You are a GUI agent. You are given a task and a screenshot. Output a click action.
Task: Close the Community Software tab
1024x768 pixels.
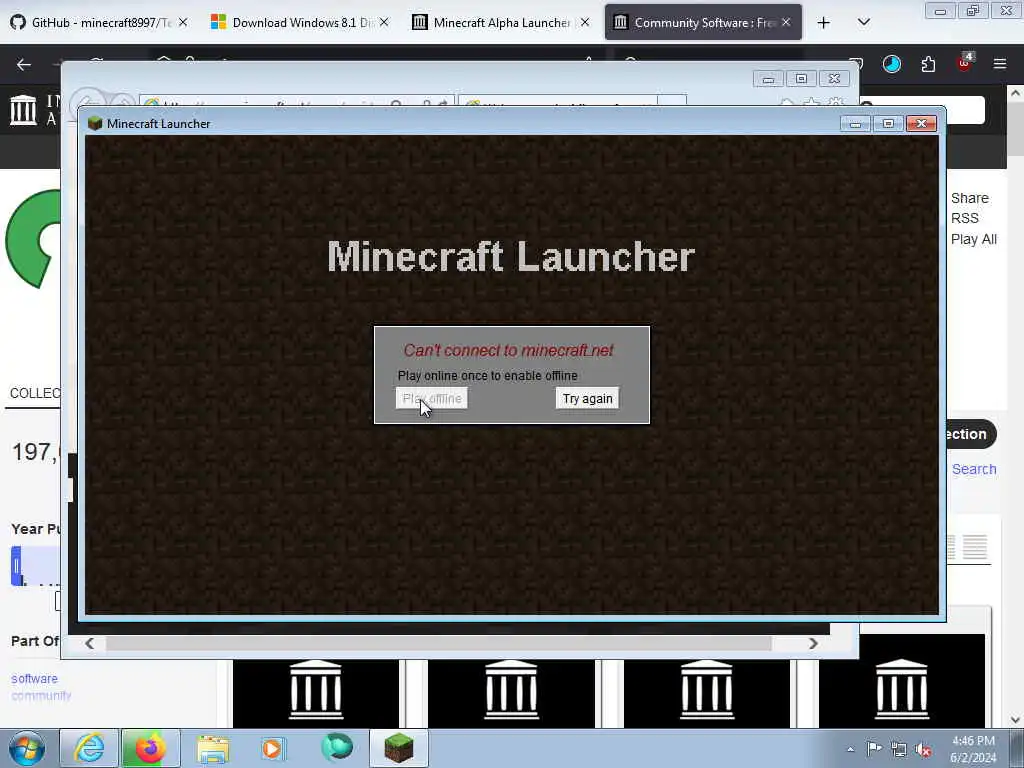pos(786,22)
